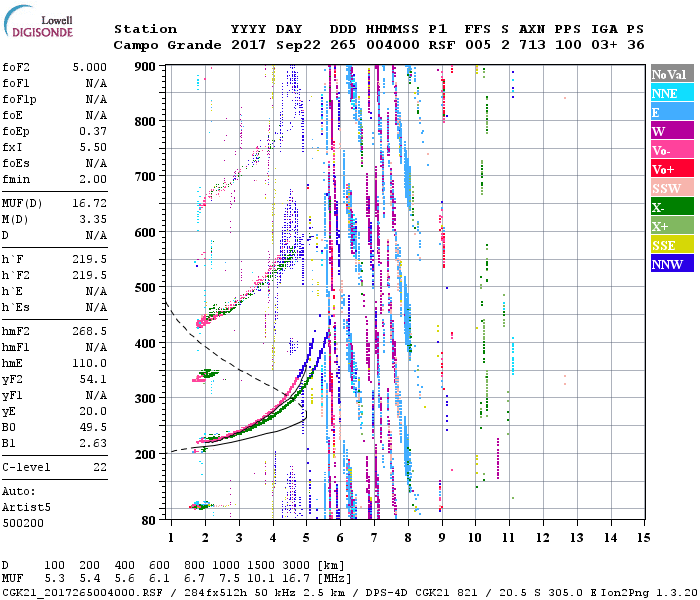Image resolution: width=700 pixels, height=600 pixels.
Task: Click the station name Campo Grande
Action: [x=167, y=45]
